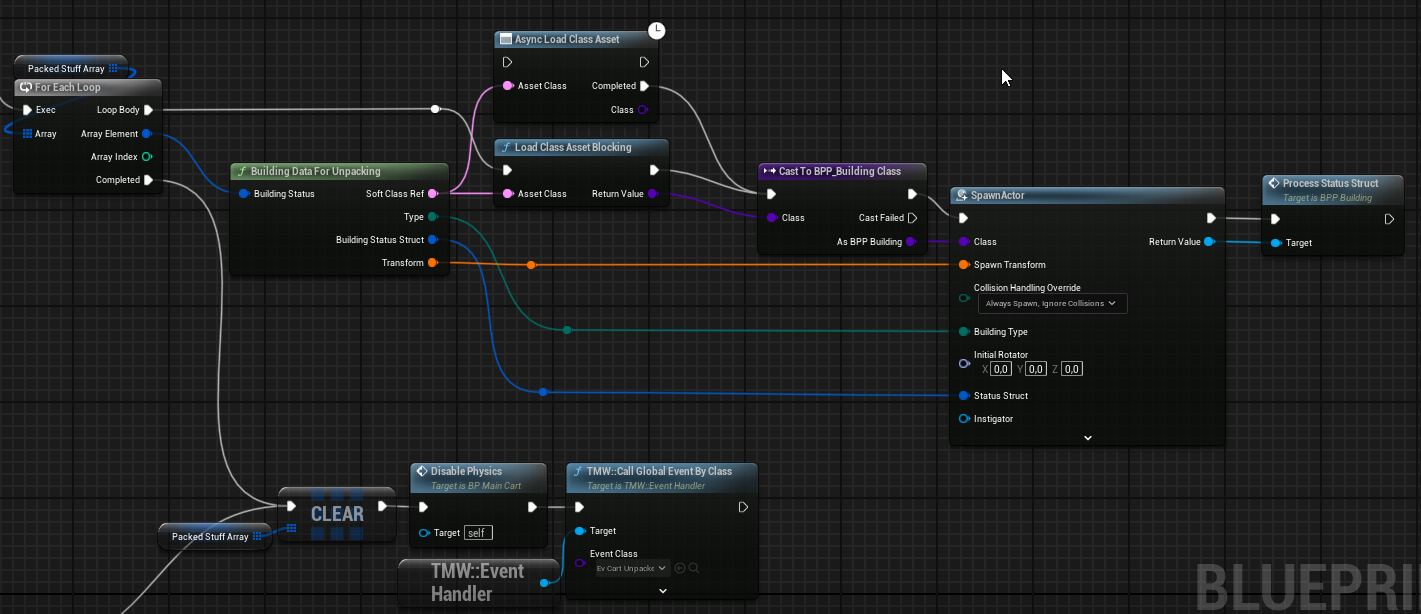Select the Cast To BPP_Building Class node
Image resolution: width=1421 pixels, height=614 pixels.
point(843,171)
